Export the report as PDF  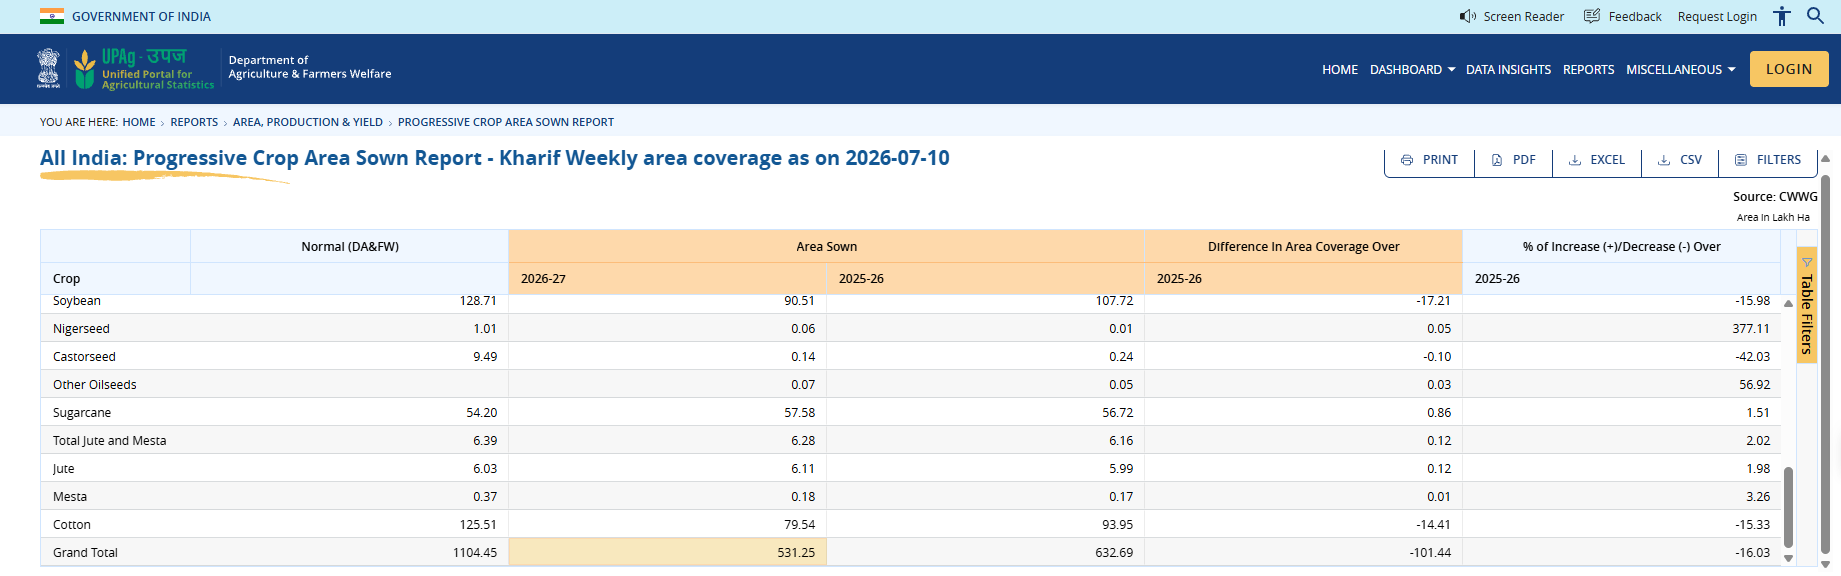1513,160
